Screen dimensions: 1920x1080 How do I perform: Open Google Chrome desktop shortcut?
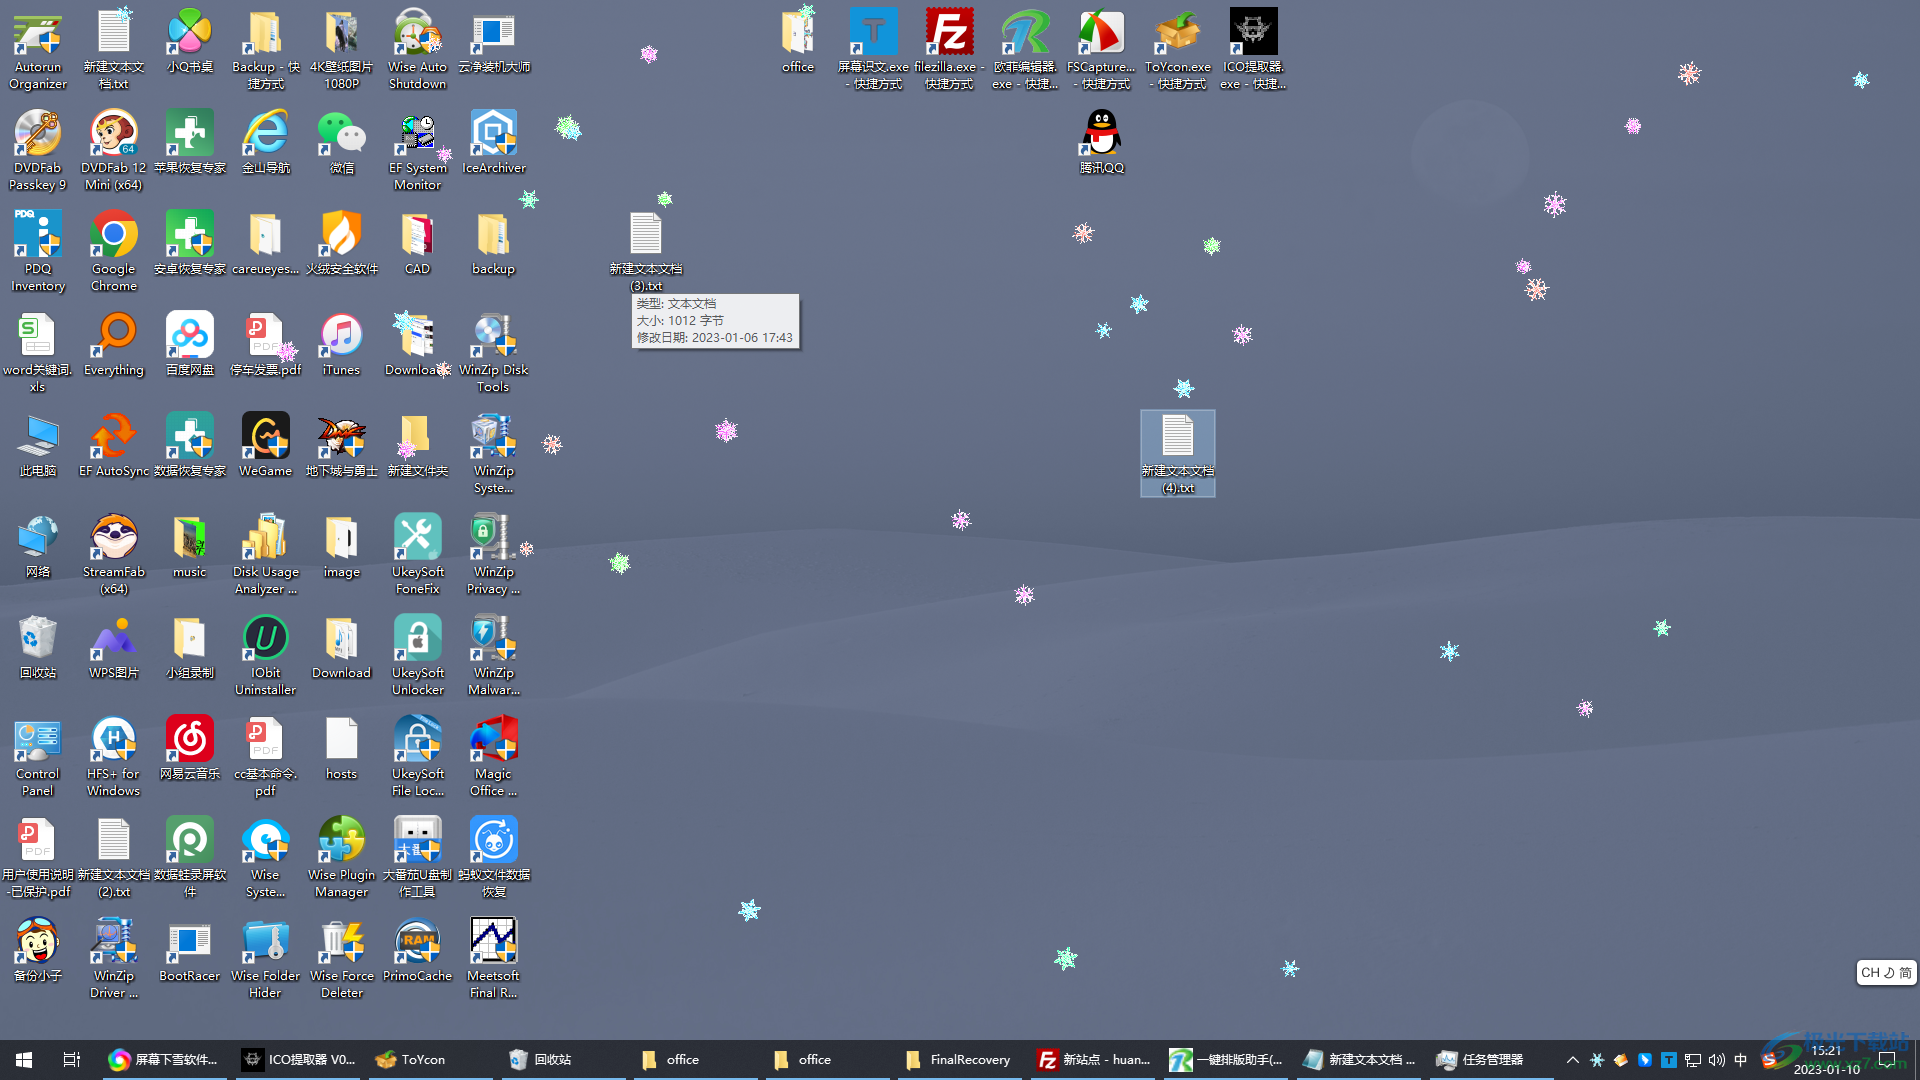pyautogui.click(x=114, y=252)
